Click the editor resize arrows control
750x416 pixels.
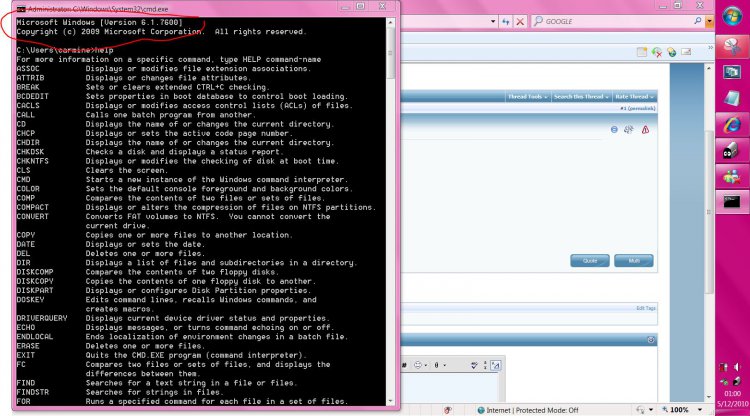pos(485,365)
